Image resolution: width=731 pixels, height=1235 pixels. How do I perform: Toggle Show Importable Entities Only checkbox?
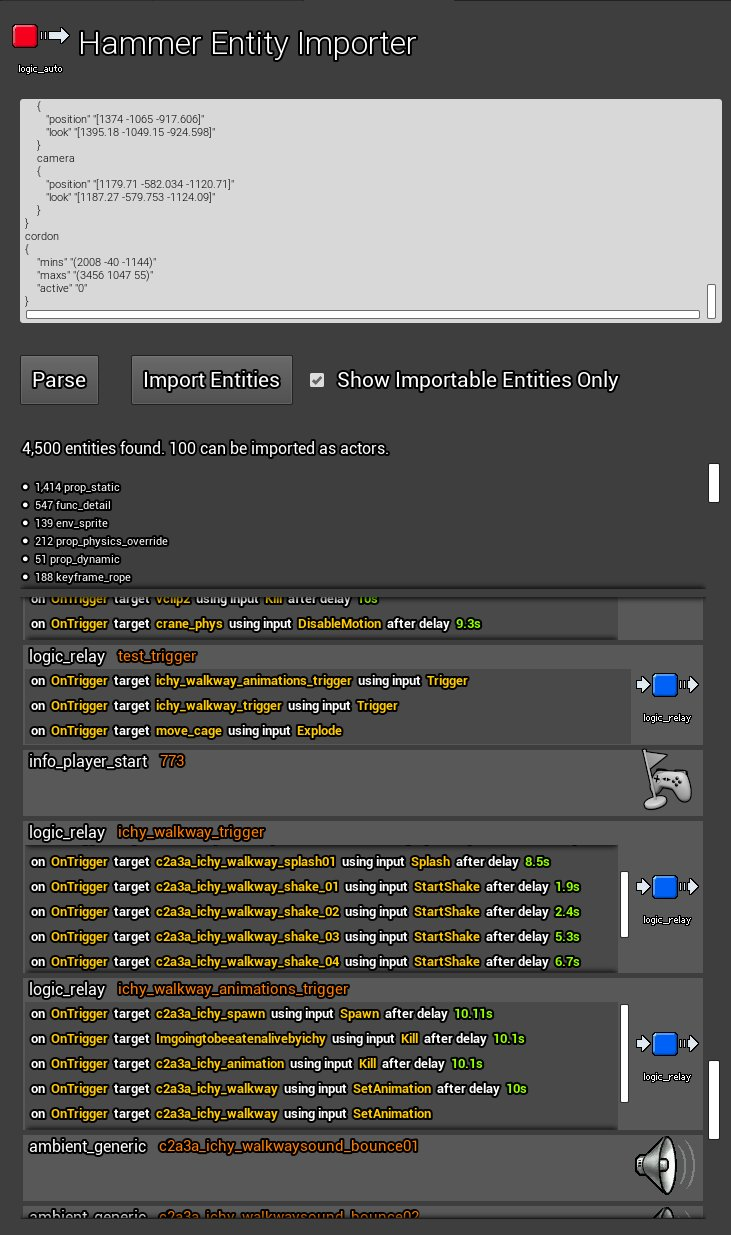pyautogui.click(x=317, y=380)
